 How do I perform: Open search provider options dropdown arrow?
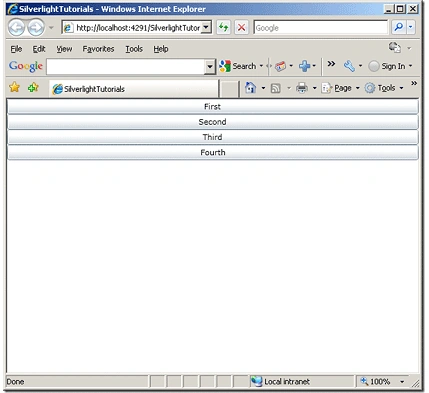point(411,27)
